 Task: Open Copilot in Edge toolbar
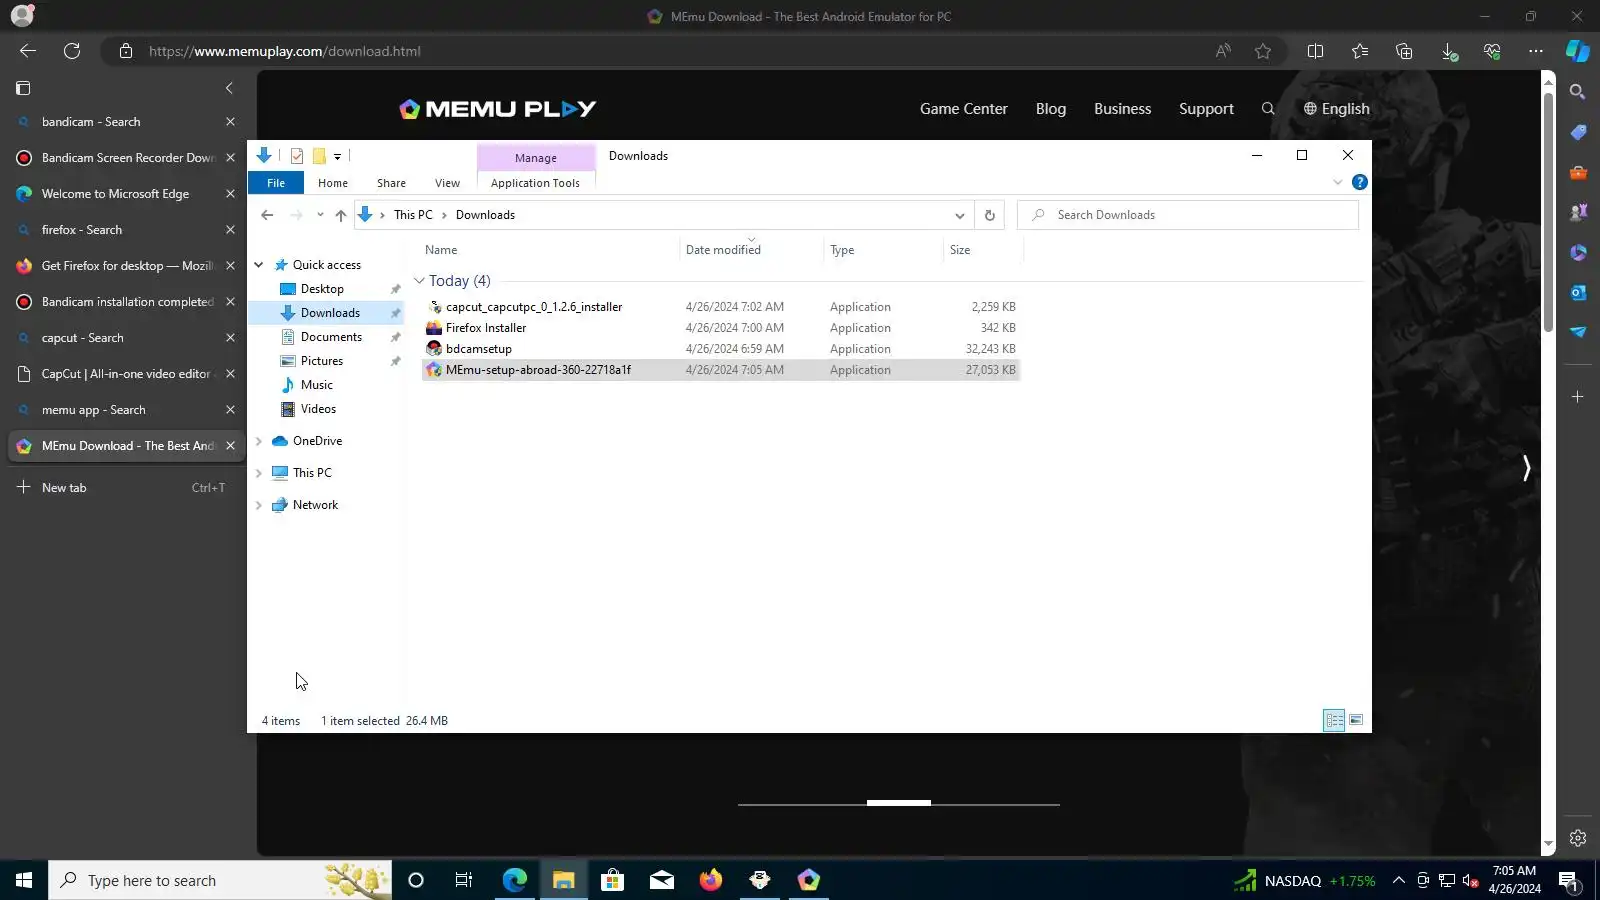(x=1578, y=51)
